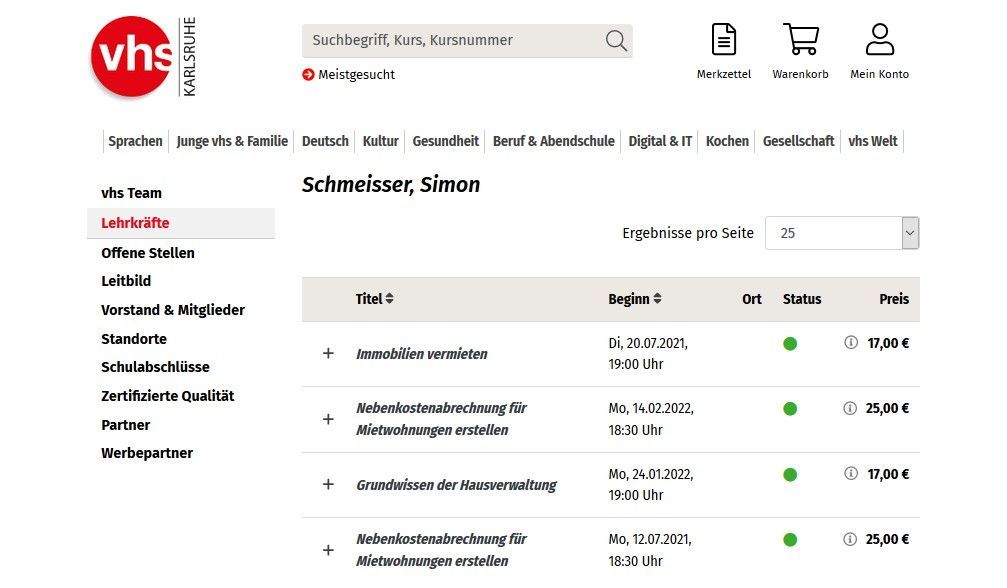Viewport: 1007px width, 588px height.
Task: Open the Digital & IT menu
Action: coord(660,141)
